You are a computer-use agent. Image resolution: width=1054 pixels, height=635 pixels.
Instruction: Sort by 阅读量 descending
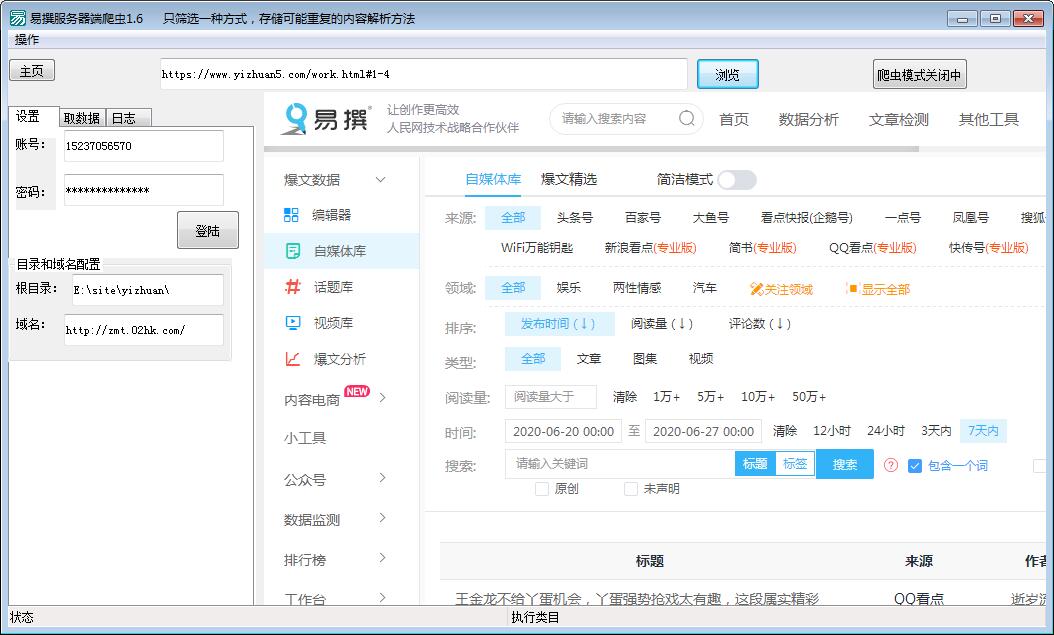click(x=661, y=323)
